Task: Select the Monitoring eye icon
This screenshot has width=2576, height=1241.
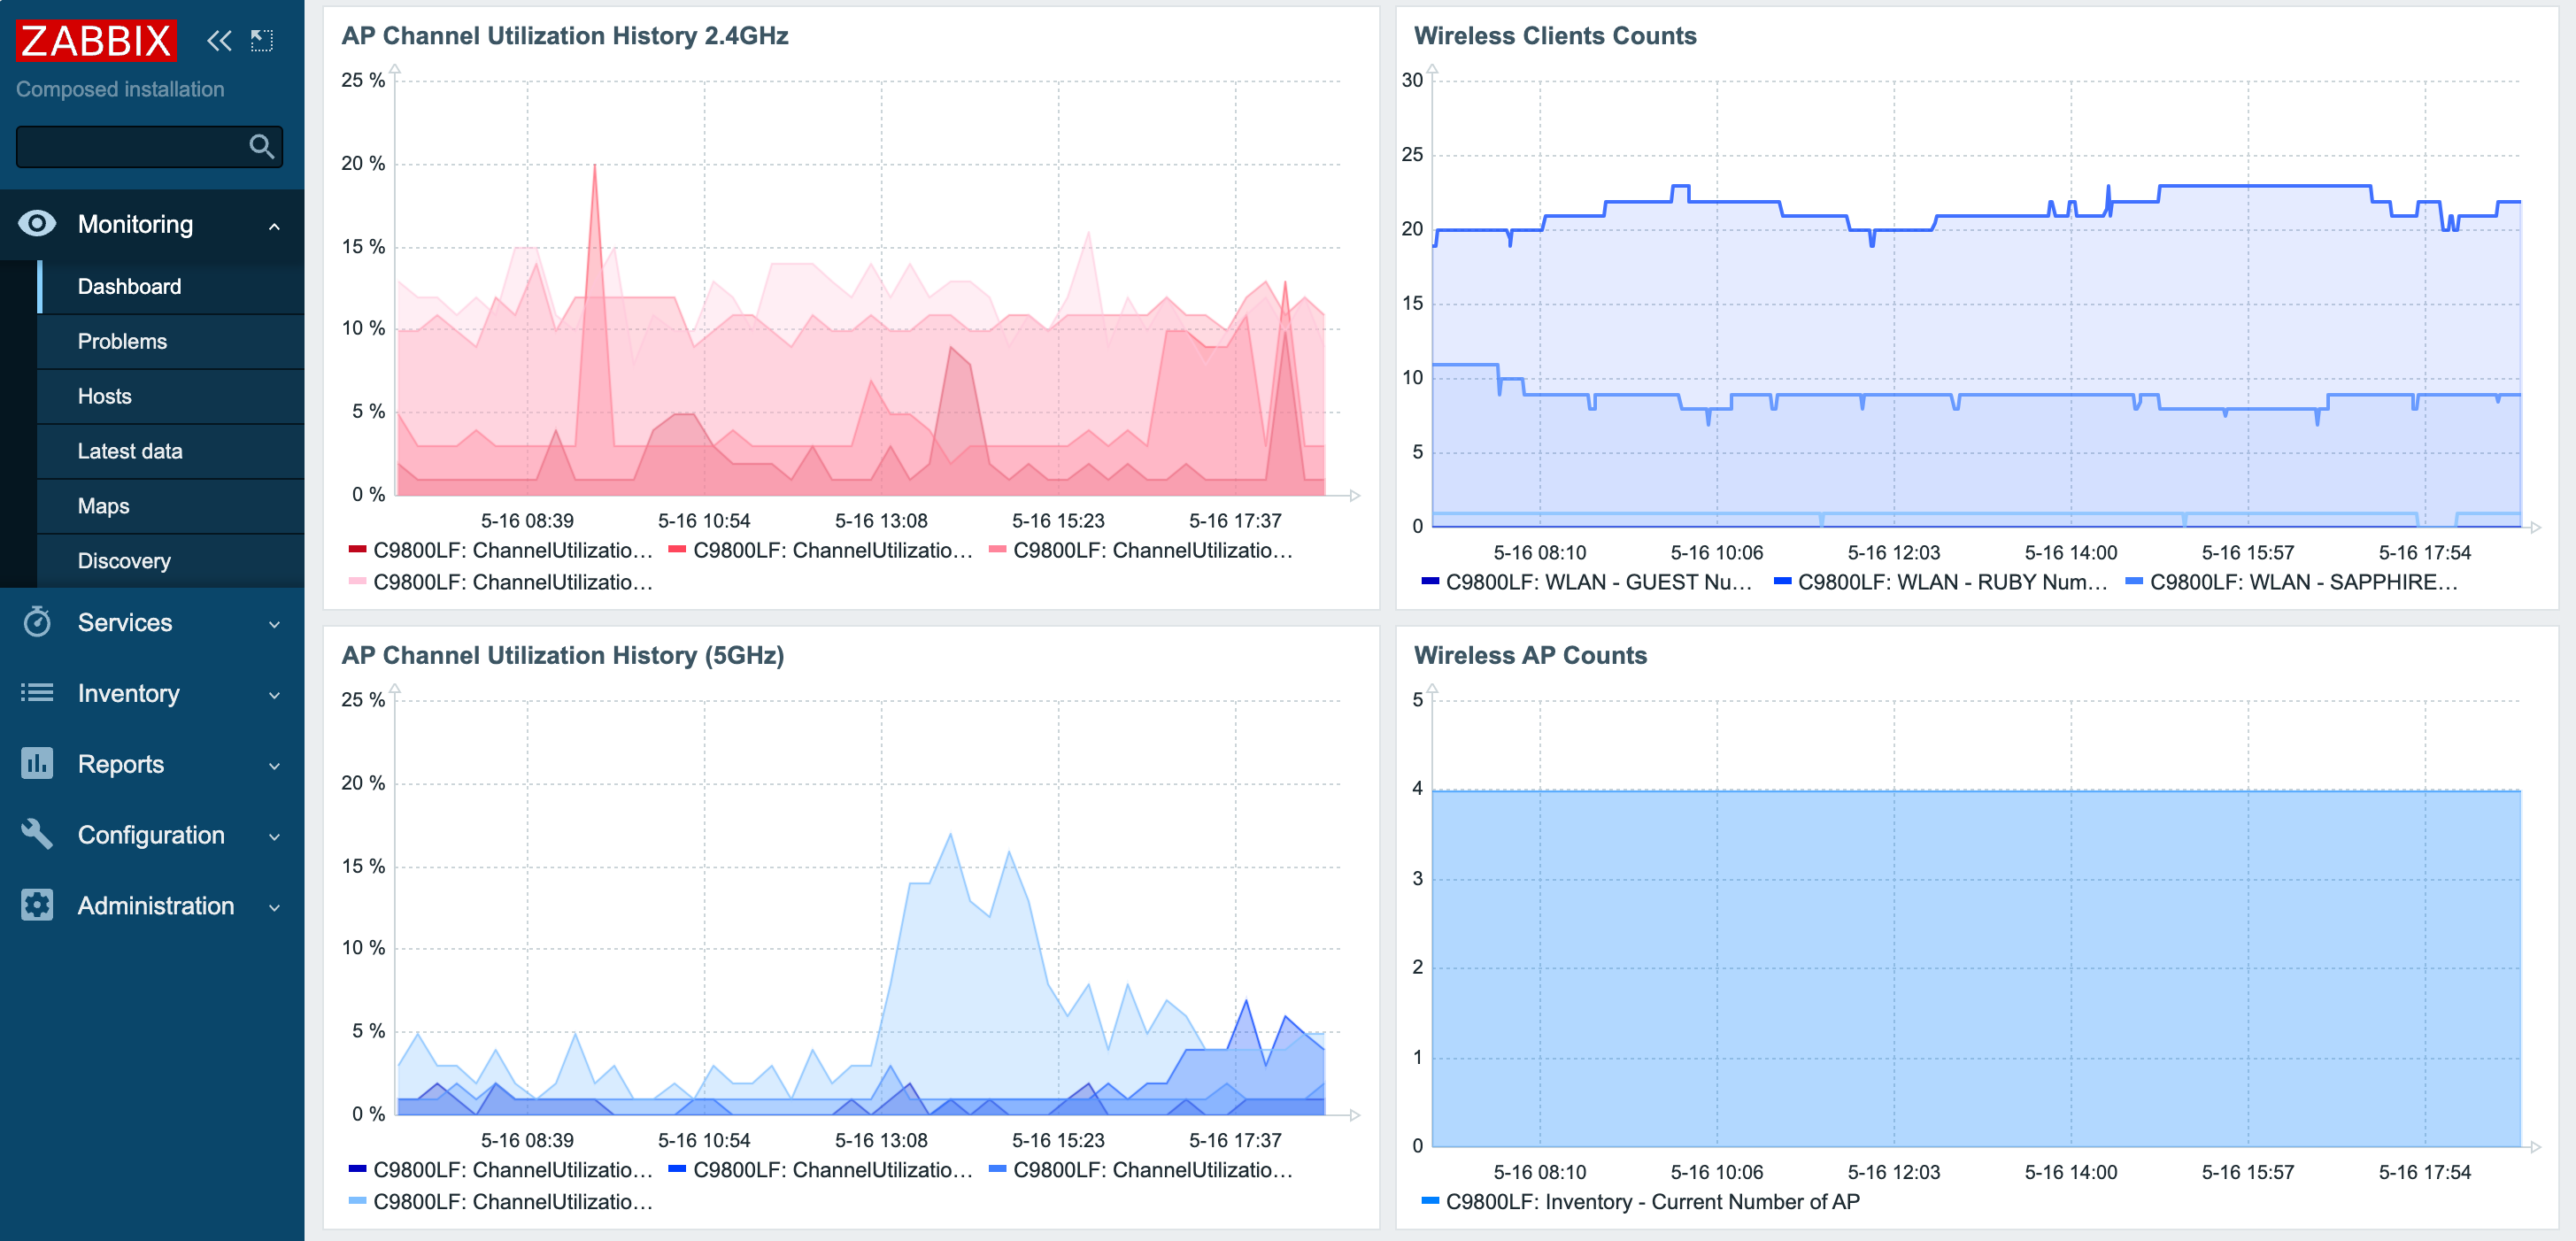Action: coord(37,224)
